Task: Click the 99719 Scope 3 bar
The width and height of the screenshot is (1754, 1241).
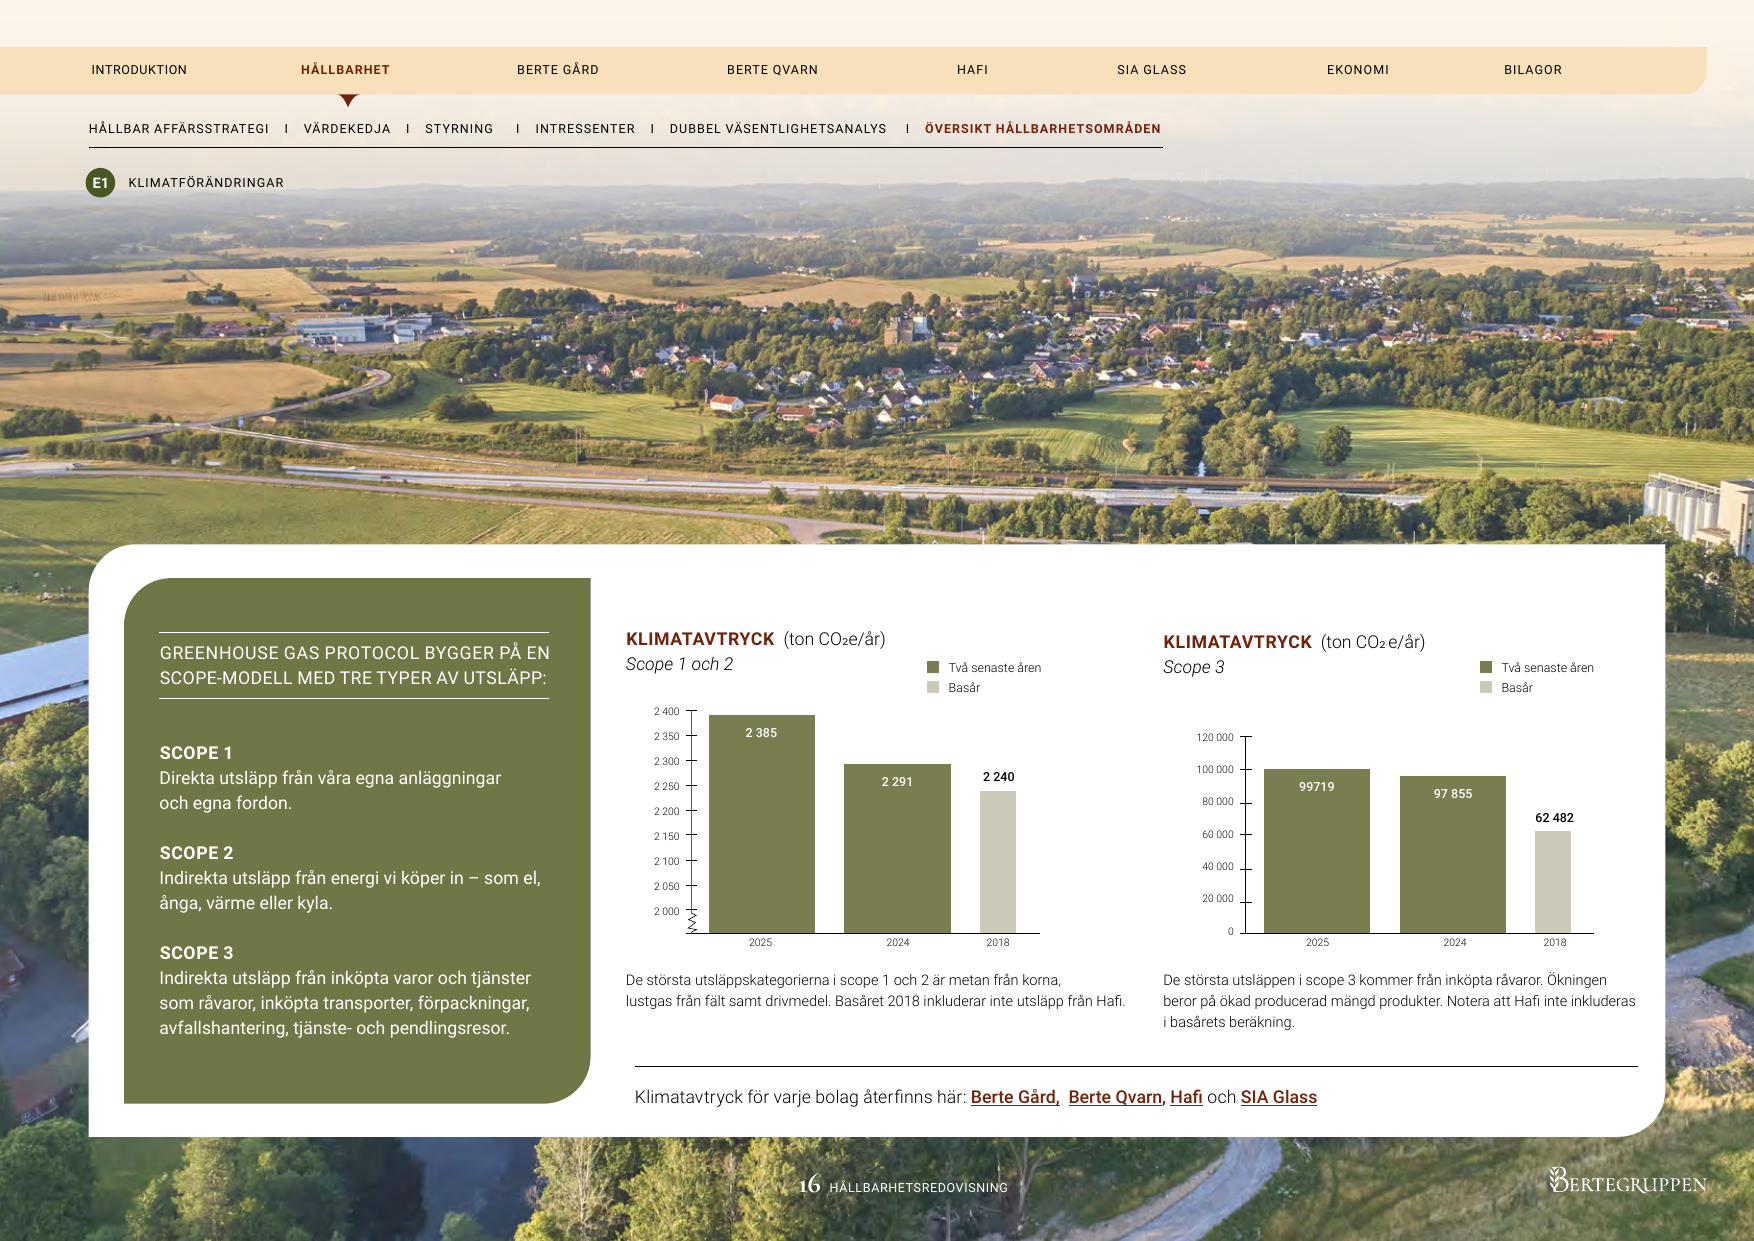Action: [x=1317, y=851]
